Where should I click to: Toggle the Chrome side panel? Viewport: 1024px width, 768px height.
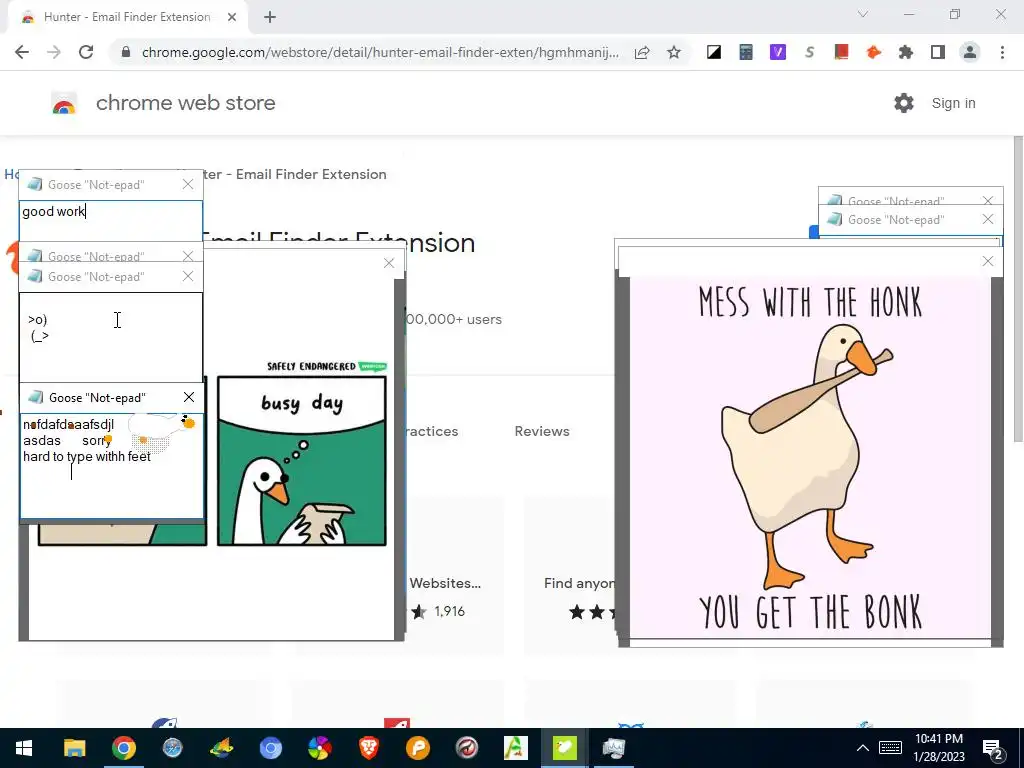click(938, 52)
